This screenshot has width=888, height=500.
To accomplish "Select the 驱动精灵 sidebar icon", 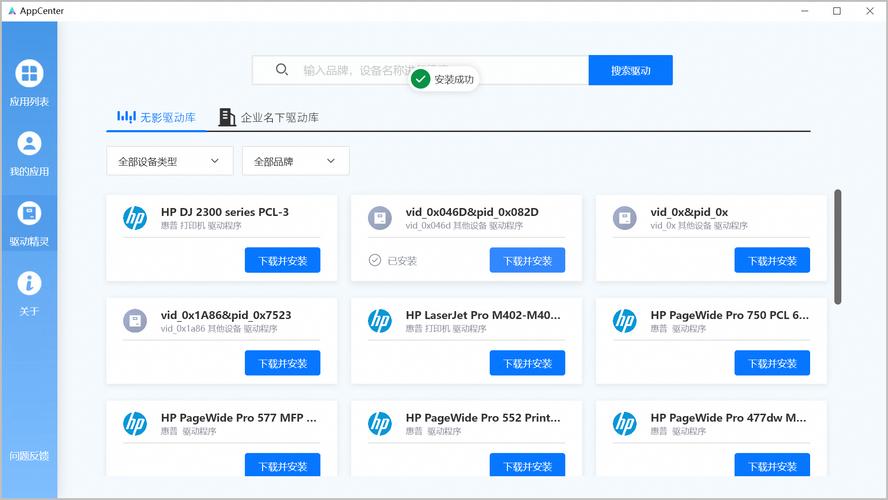I will 29,213.
